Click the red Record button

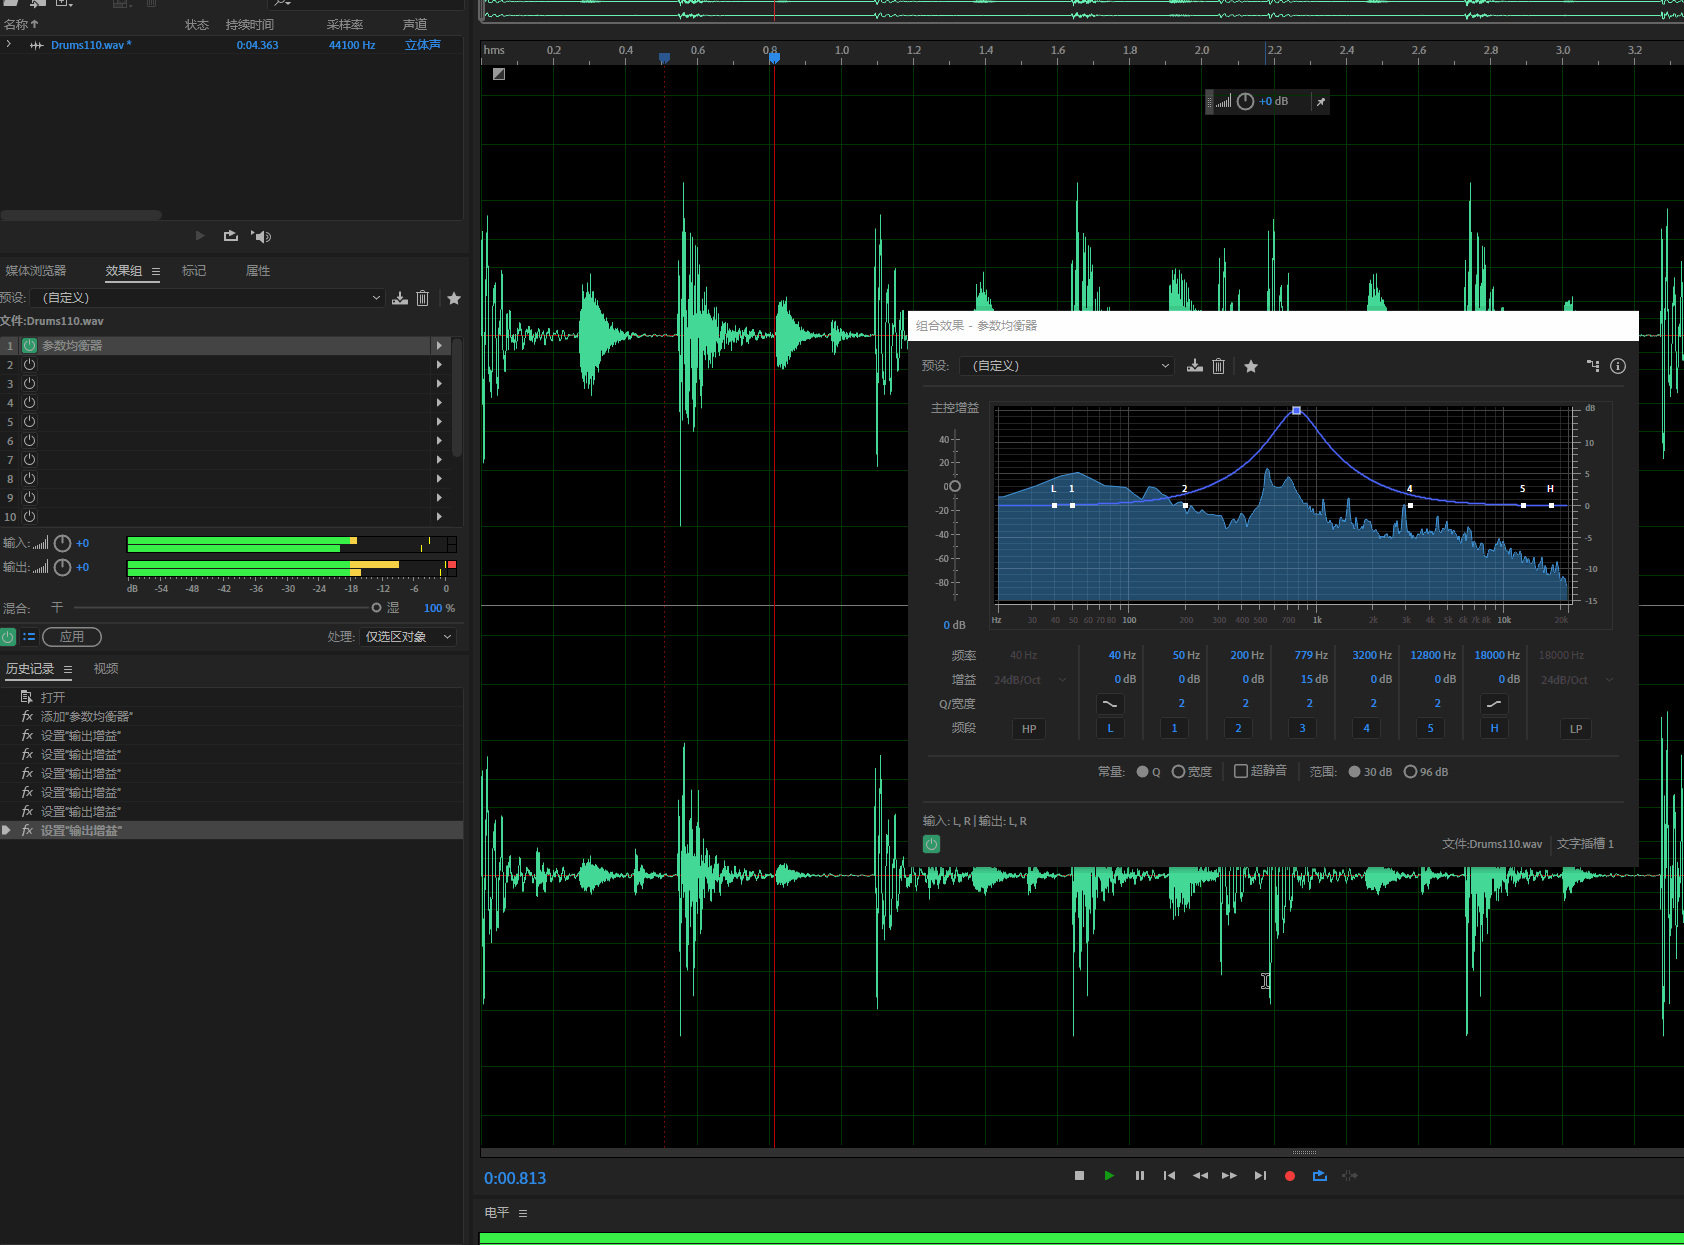1290,1176
